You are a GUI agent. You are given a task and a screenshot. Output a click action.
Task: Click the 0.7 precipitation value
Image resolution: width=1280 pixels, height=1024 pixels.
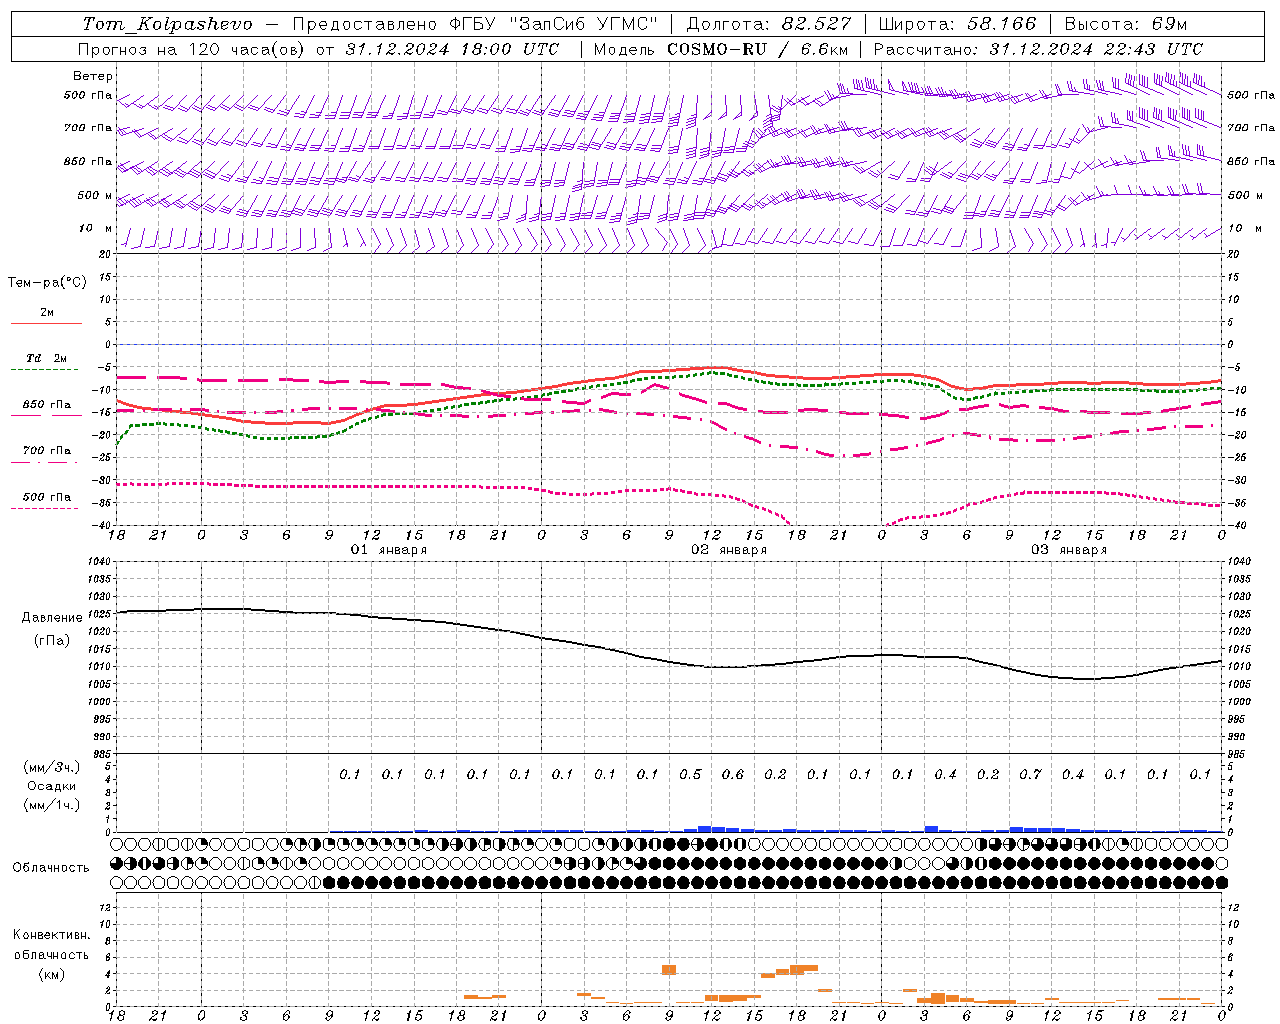tap(1030, 774)
